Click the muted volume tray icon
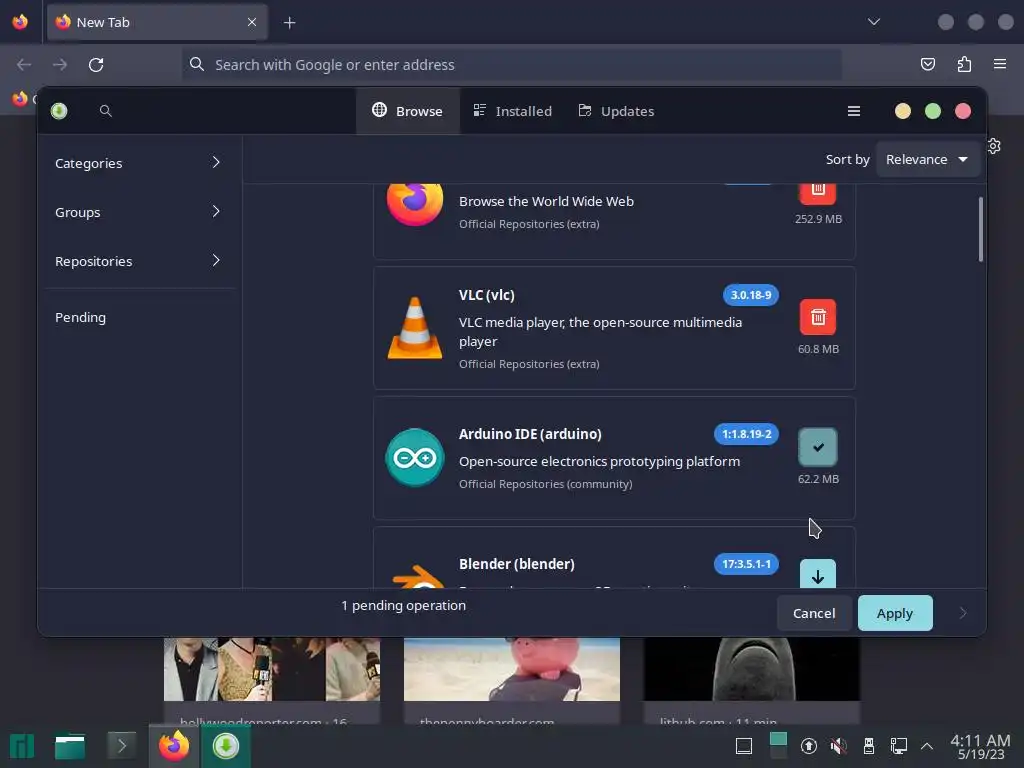The image size is (1024, 768). click(x=839, y=746)
